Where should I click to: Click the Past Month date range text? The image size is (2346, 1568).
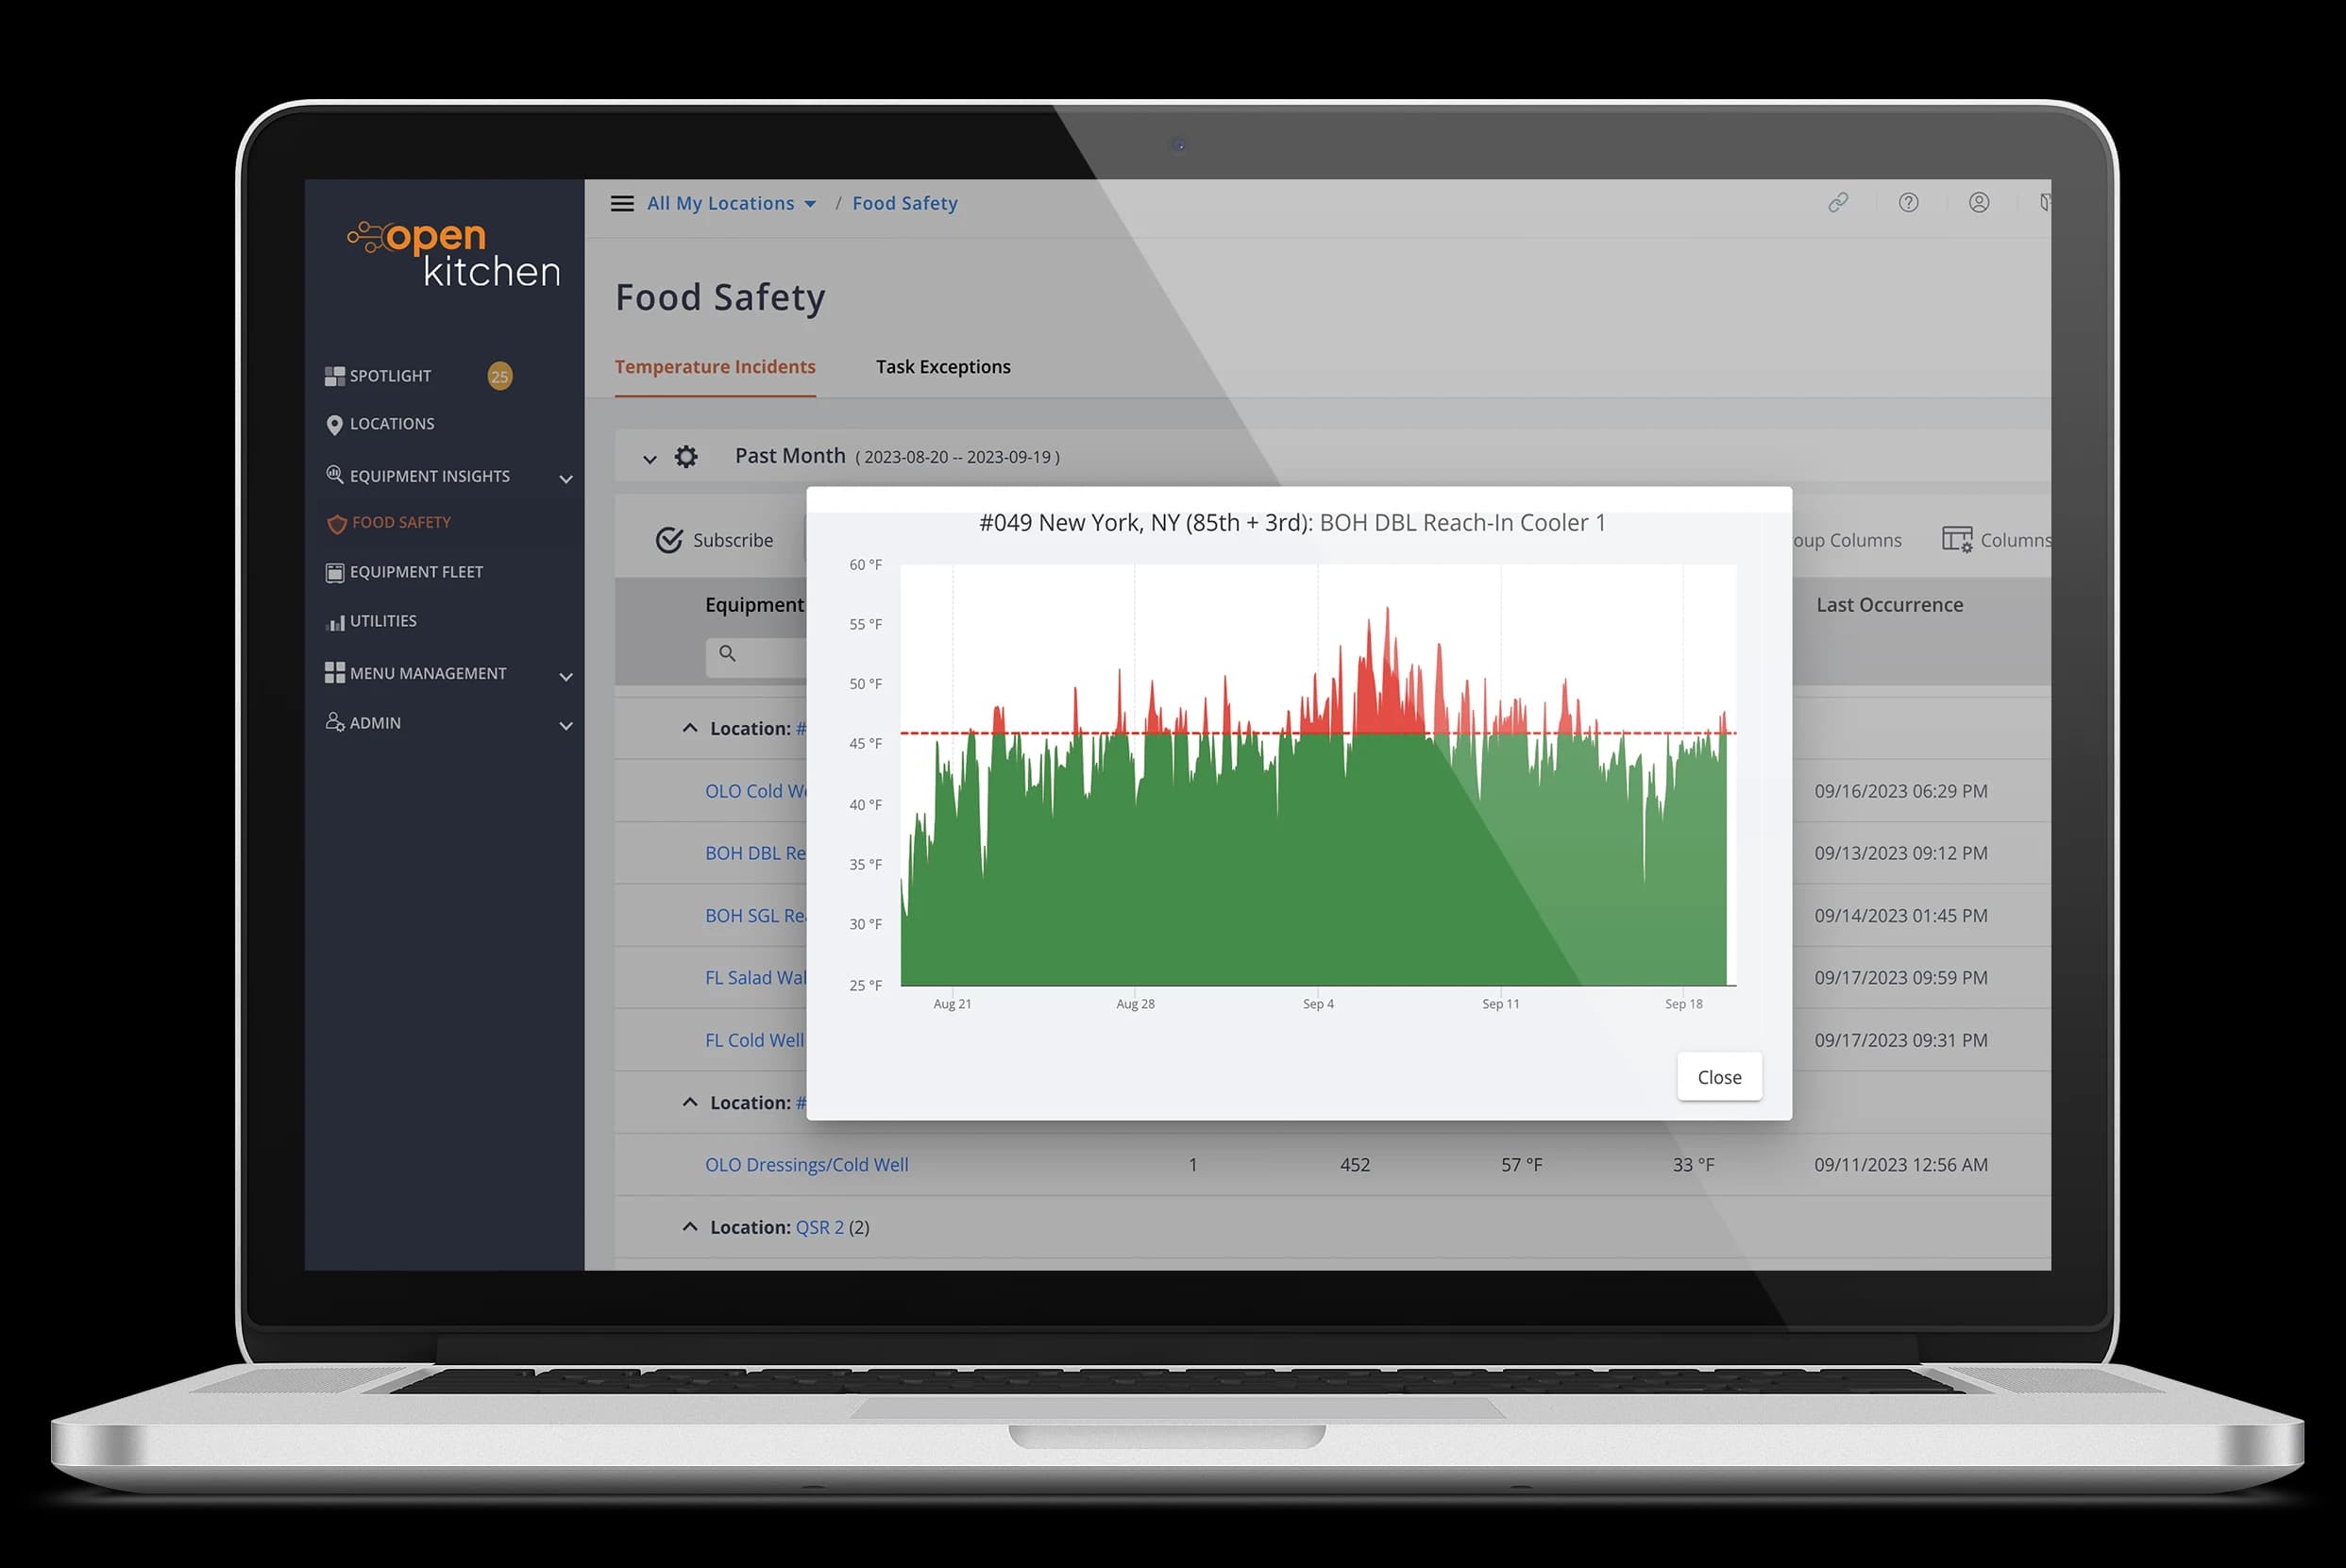click(957, 457)
